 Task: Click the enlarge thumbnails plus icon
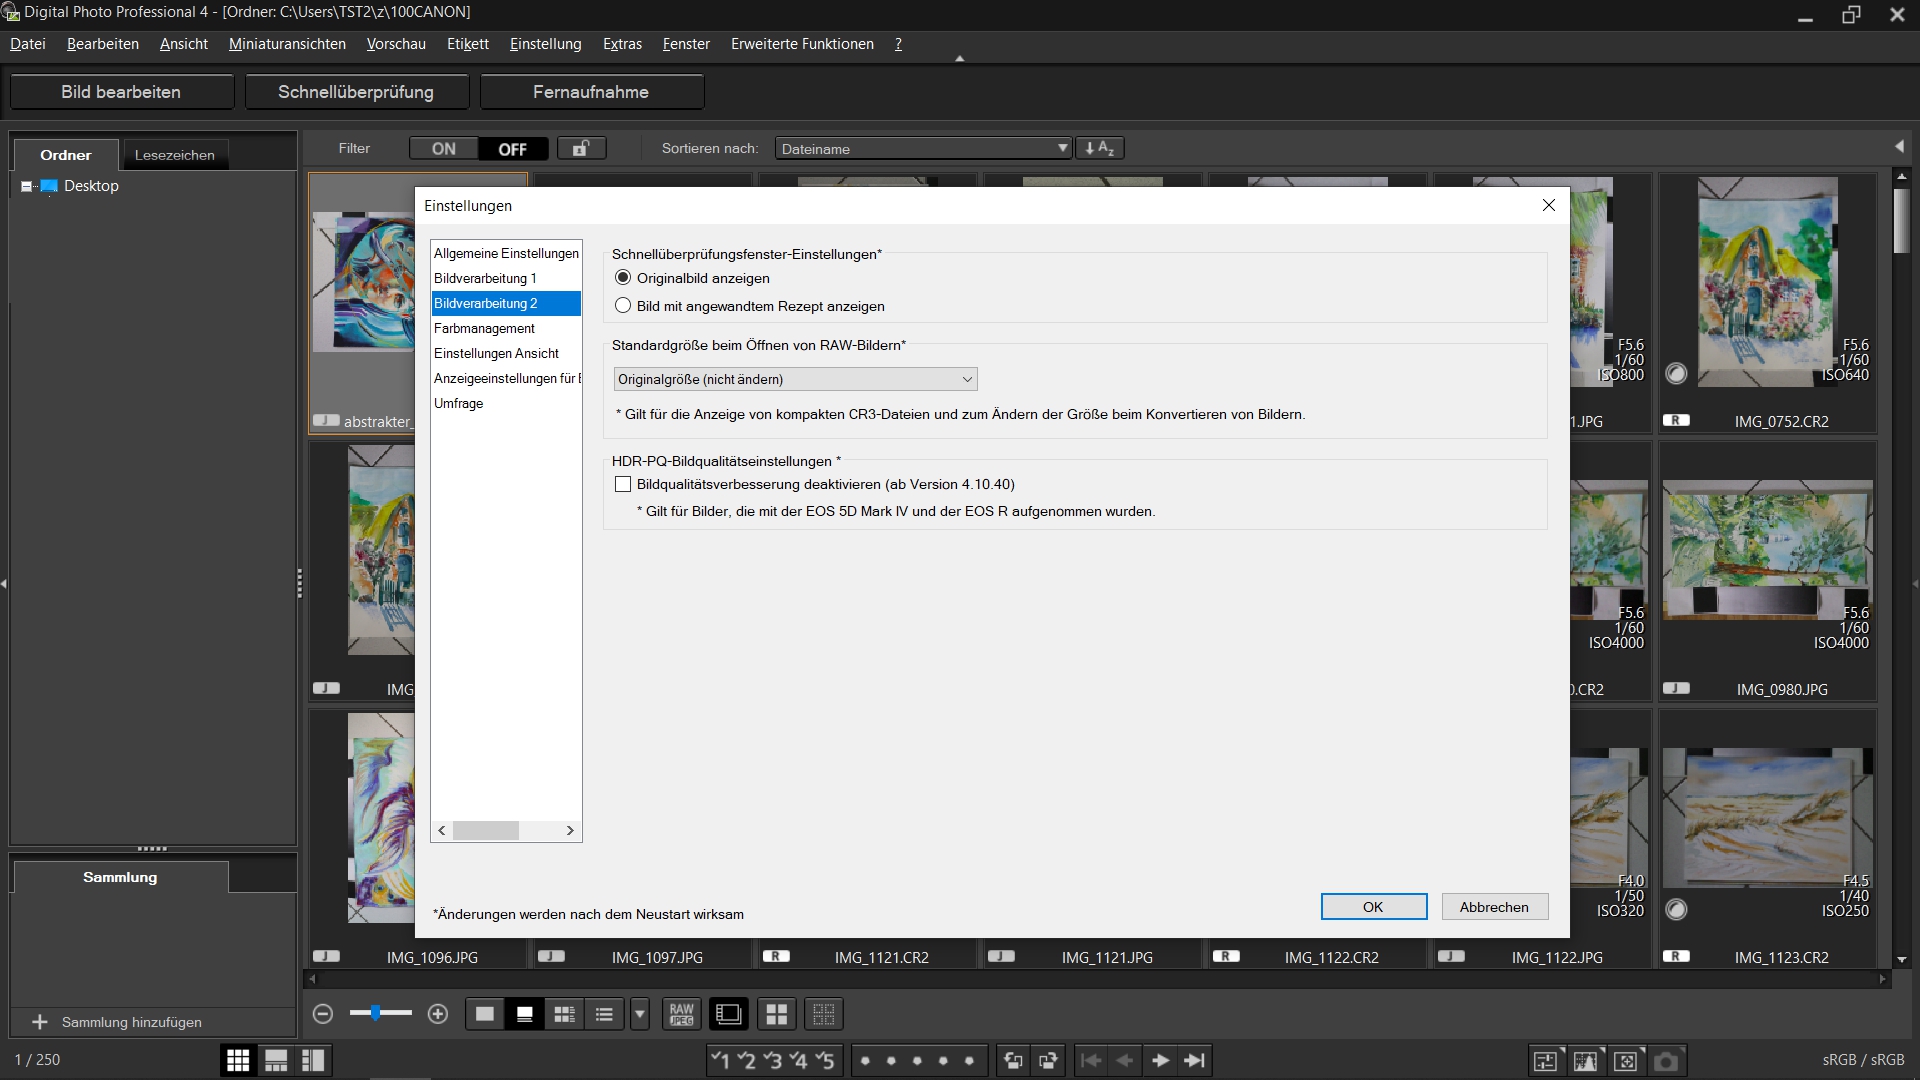(437, 1014)
